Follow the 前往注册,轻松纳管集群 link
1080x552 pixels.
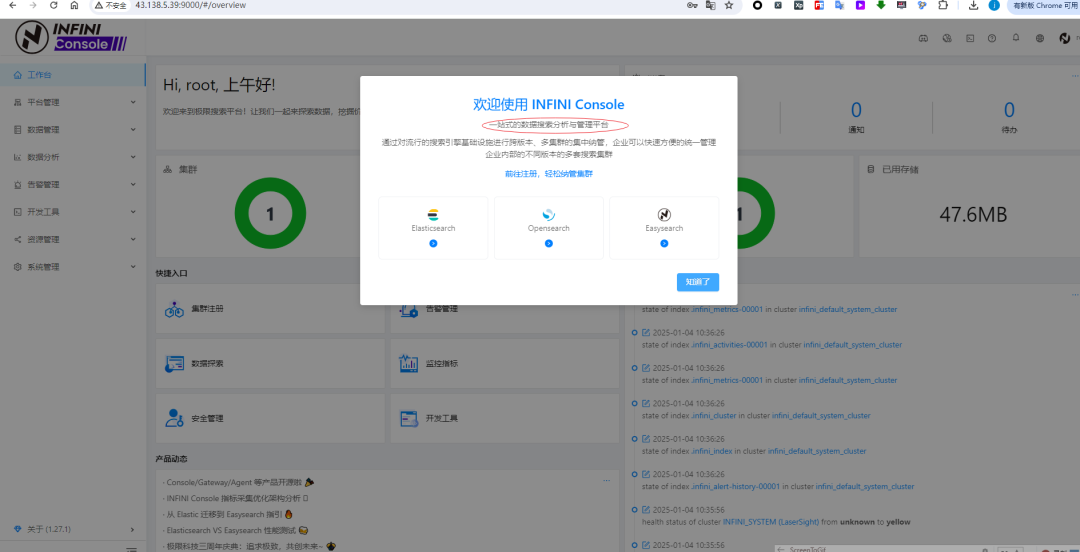coord(548,174)
